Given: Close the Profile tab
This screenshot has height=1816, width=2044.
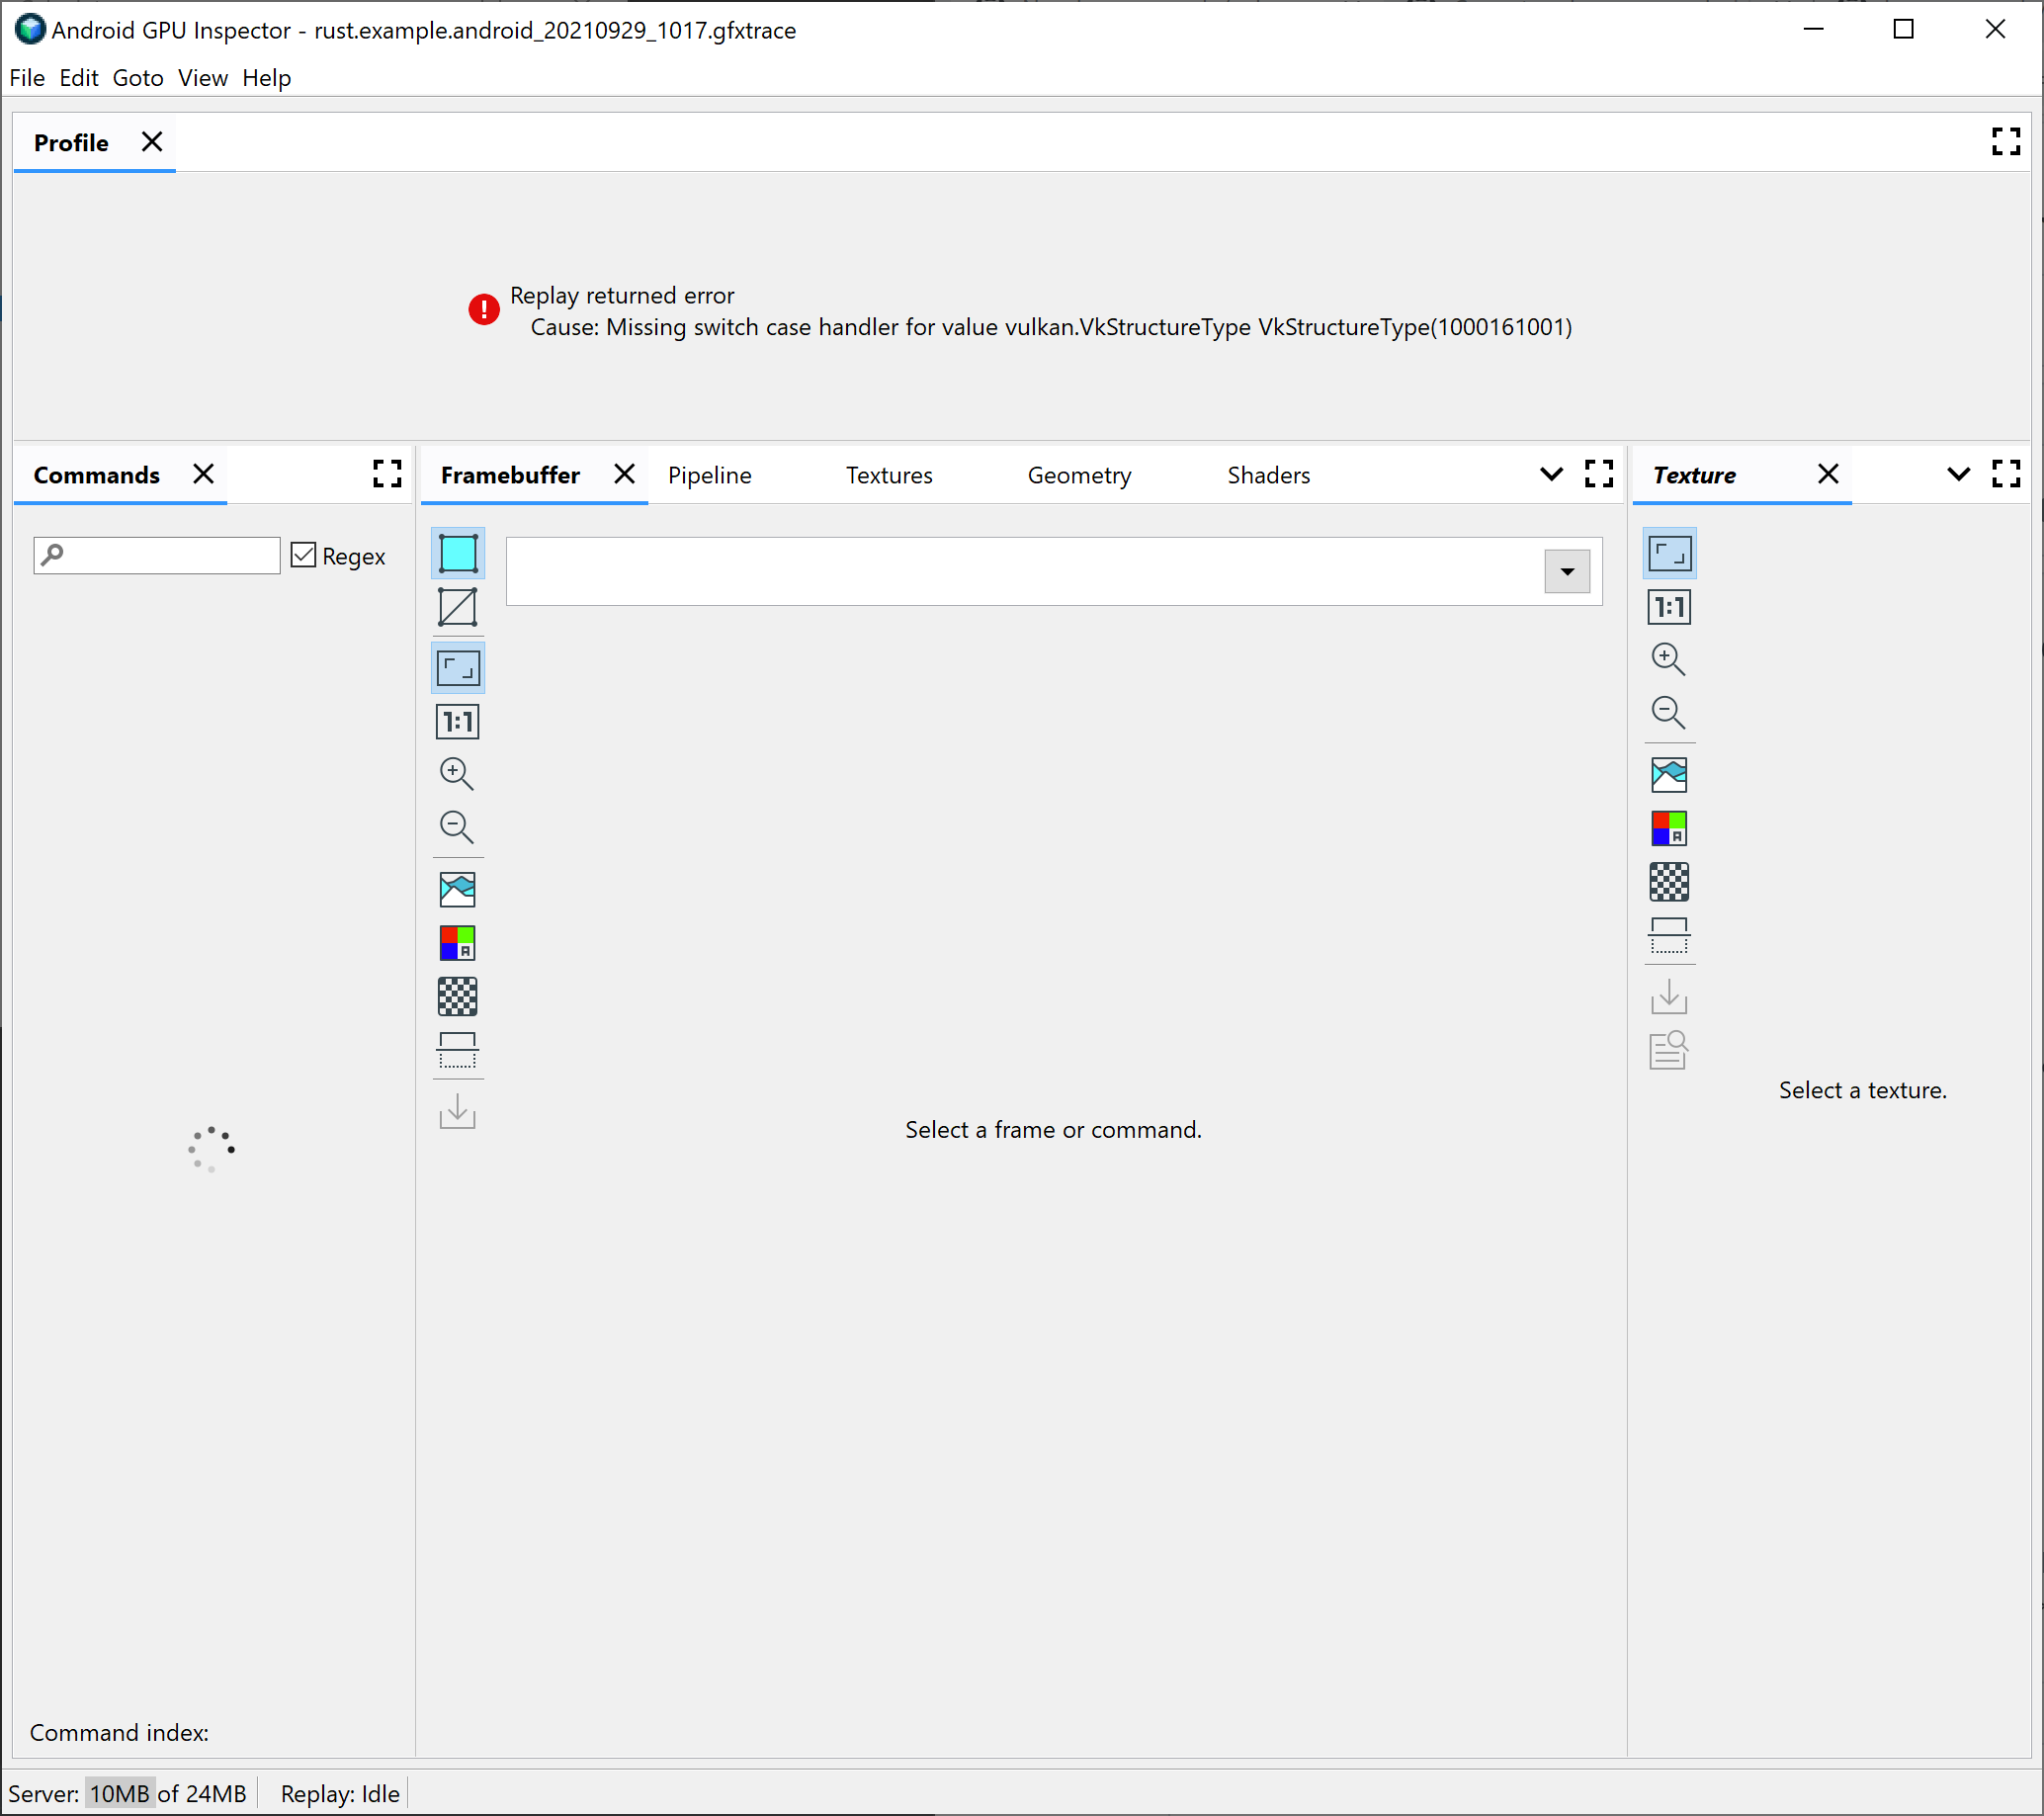Looking at the screenshot, I should (x=152, y=142).
